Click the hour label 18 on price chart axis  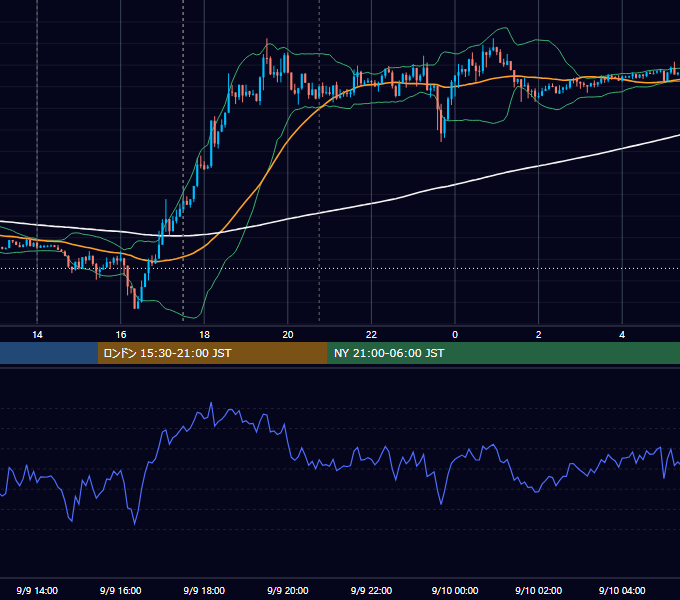(x=204, y=335)
